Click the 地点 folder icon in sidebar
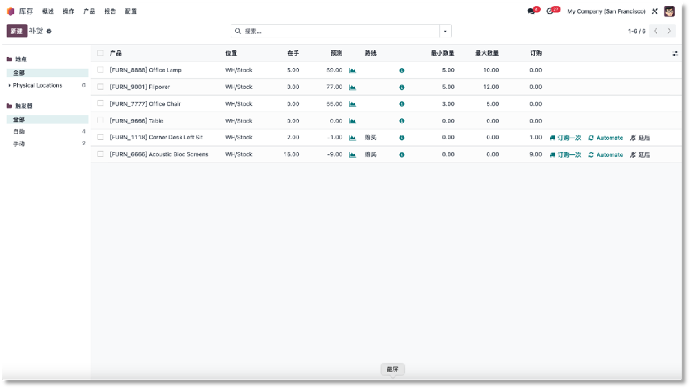Viewport: 690px width, 389px height. [x=9, y=59]
